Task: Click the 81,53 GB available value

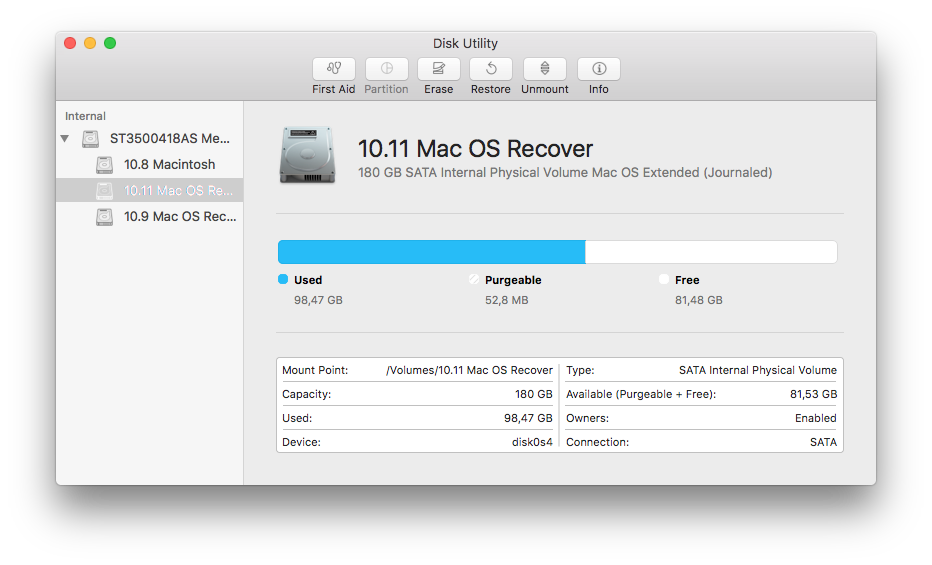Action: pos(813,394)
